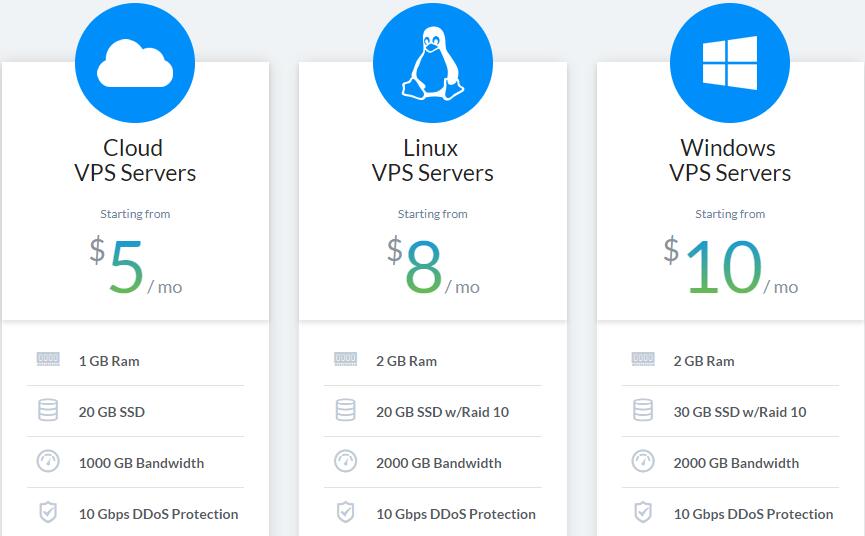Select the 1000 GB Bandwidth text
The height and width of the screenshot is (536, 865).
point(141,463)
